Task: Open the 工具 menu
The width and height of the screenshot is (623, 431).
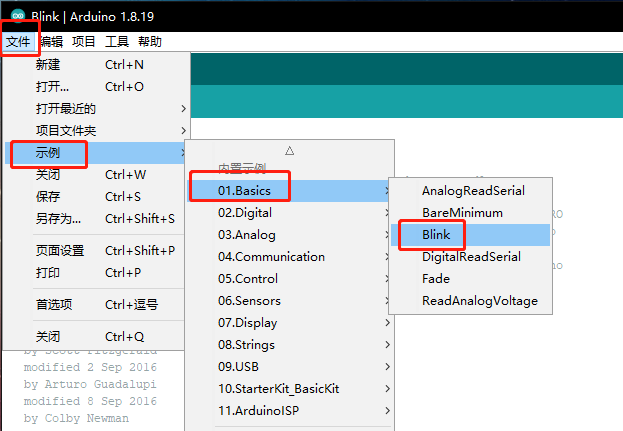Action: click(116, 41)
